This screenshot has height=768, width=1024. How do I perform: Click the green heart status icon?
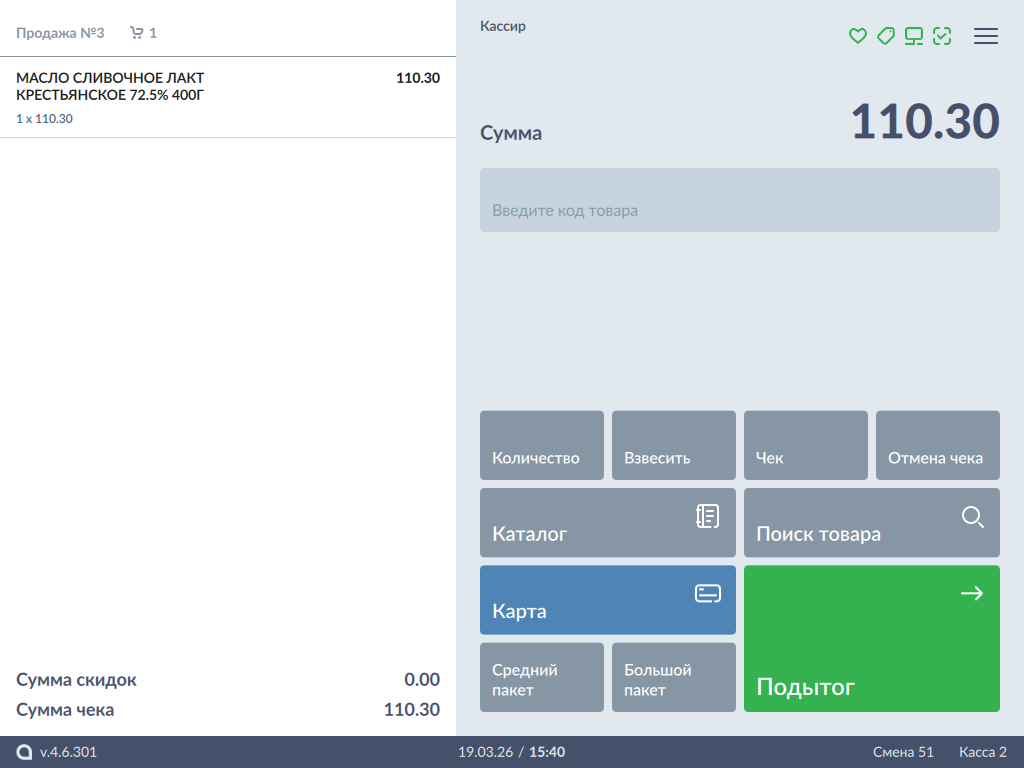tap(857, 36)
